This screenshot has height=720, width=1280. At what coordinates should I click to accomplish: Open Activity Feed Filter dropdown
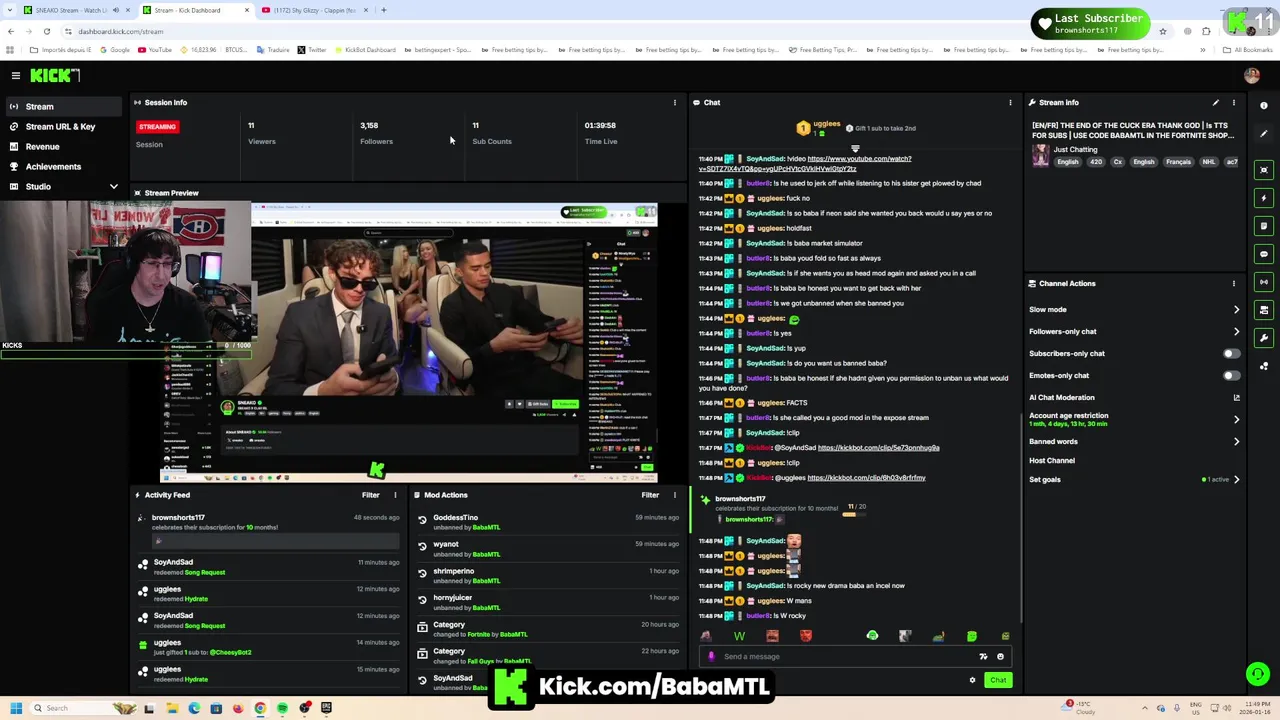click(x=370, y=495)
